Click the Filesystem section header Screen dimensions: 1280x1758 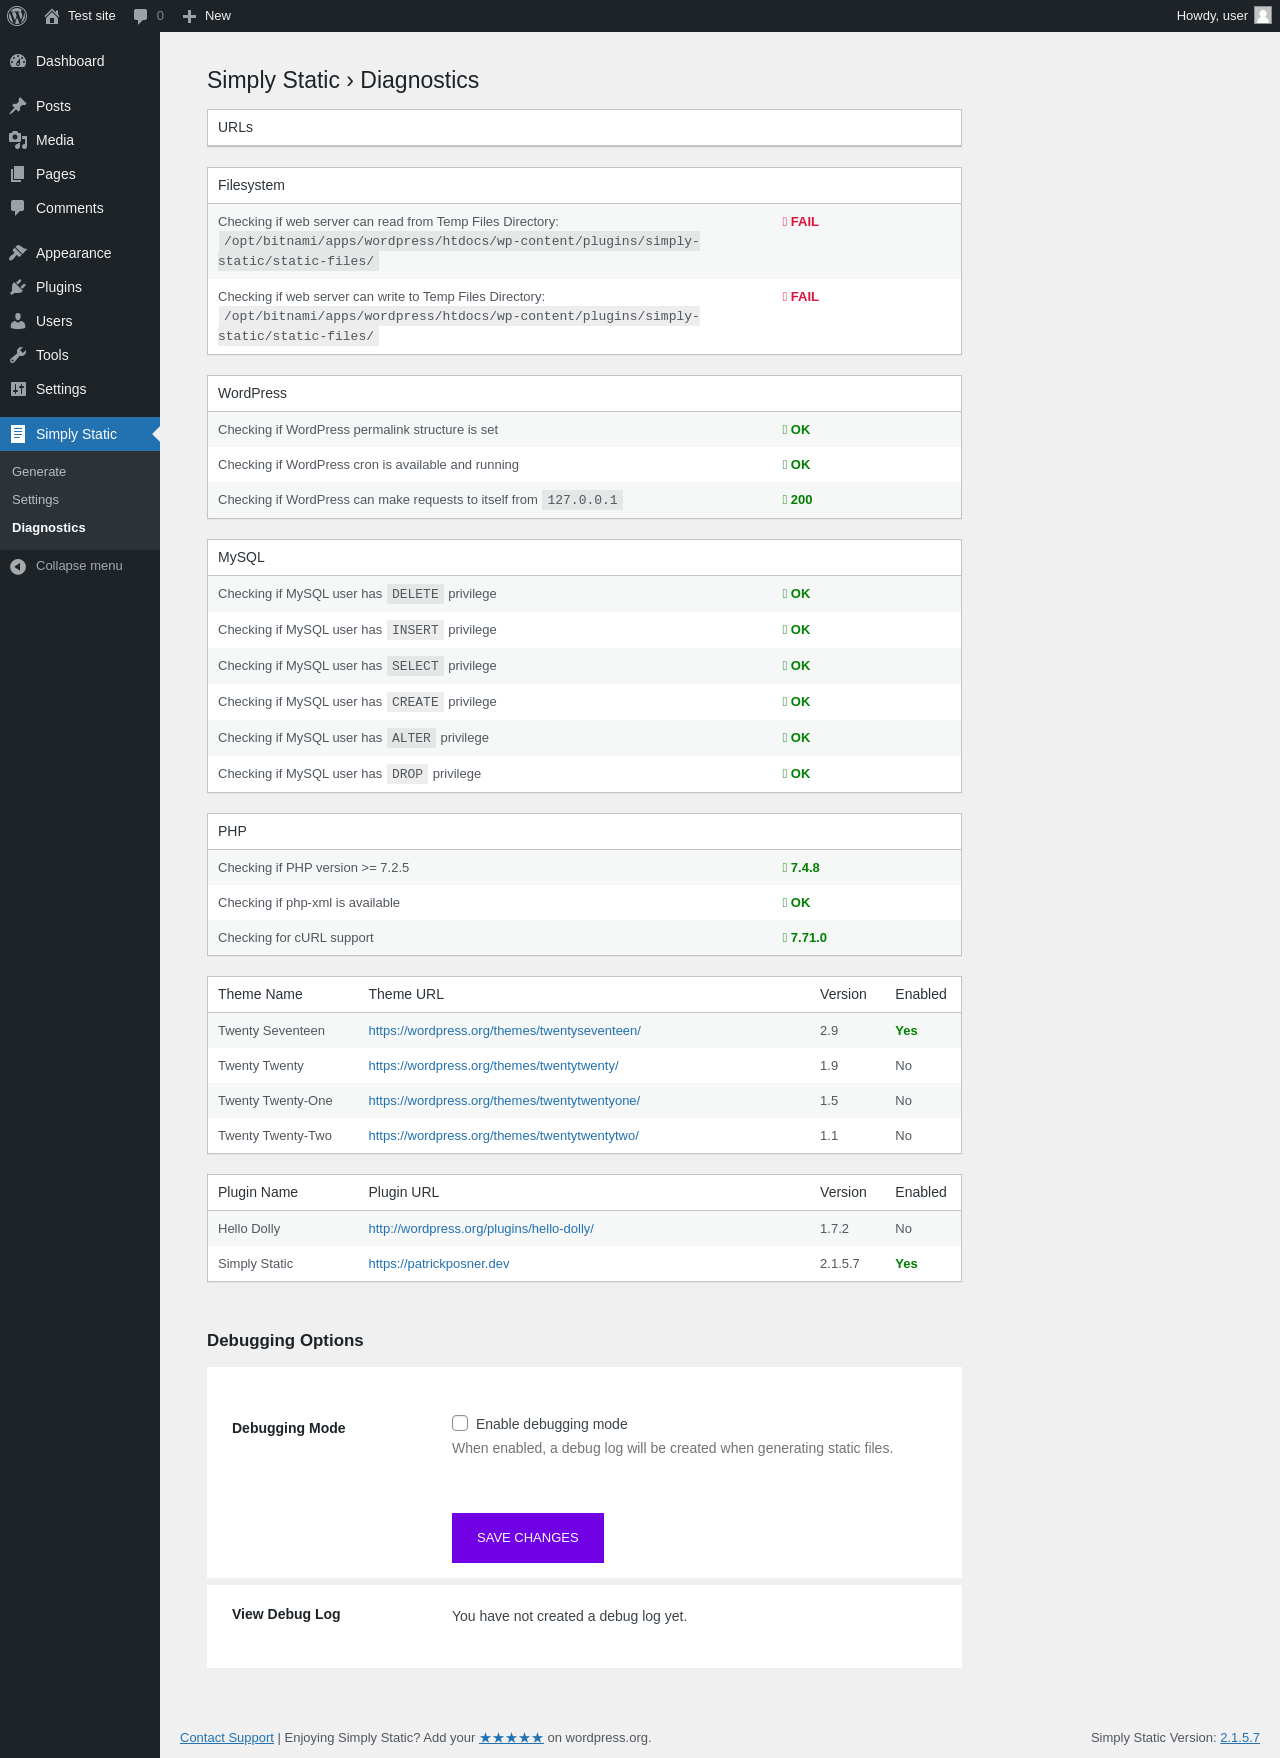pyautogui.click(x=584, y=186)
